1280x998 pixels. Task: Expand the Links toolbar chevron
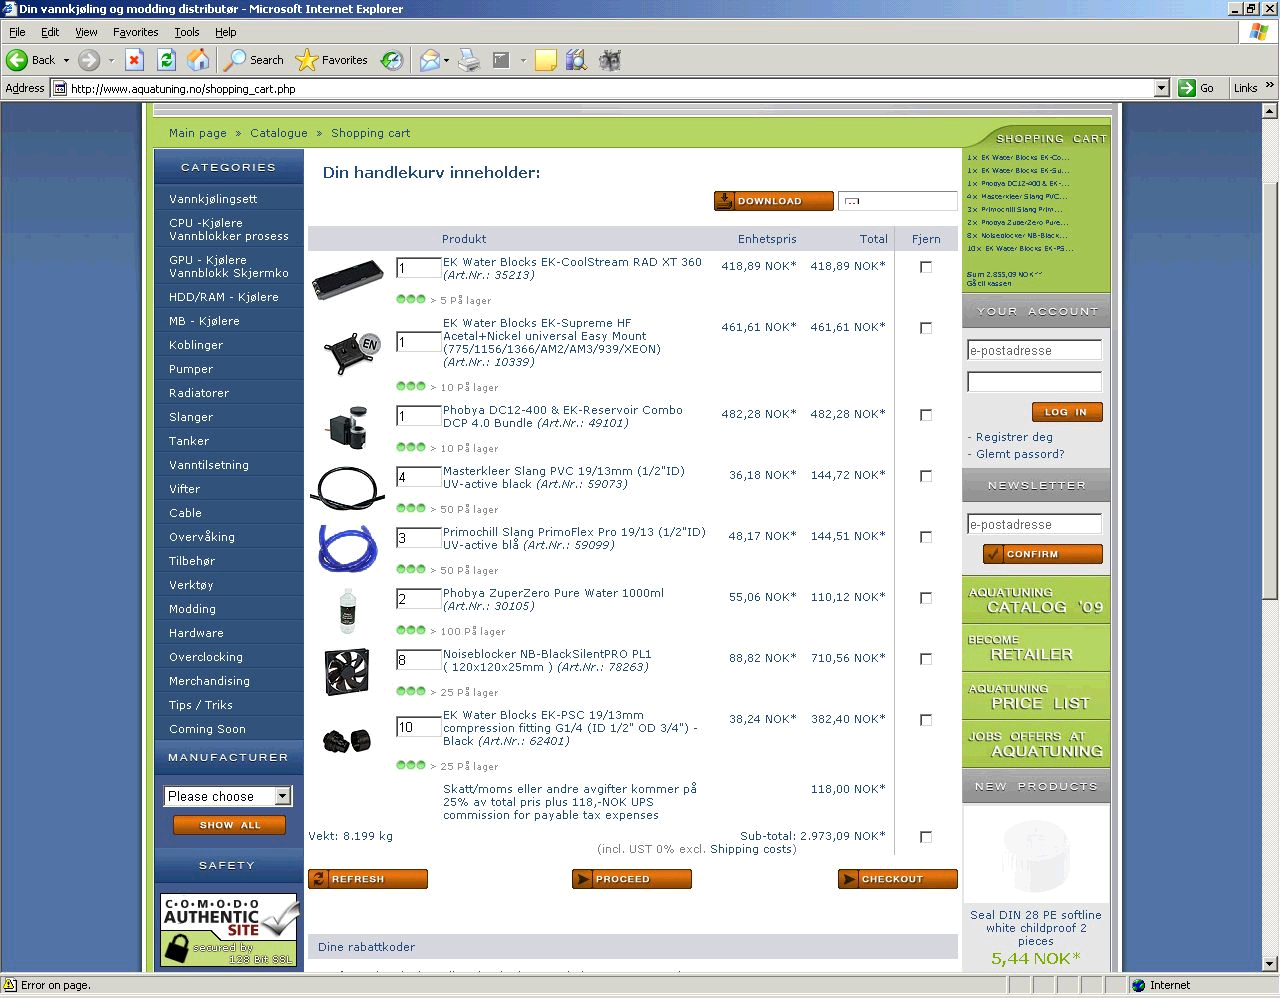tap(1270, 86)
